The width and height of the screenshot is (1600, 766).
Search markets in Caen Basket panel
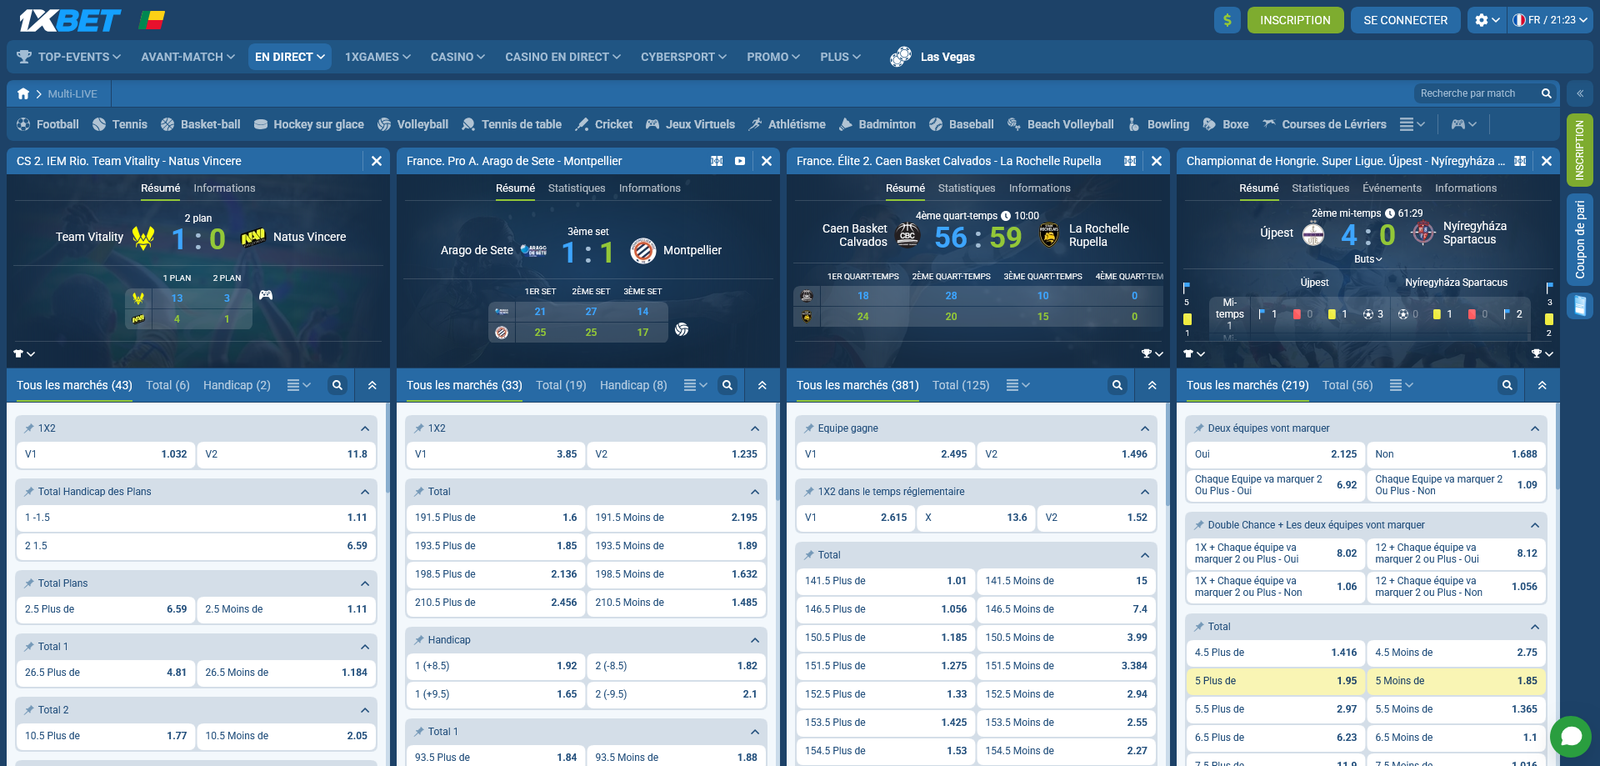1117,385
